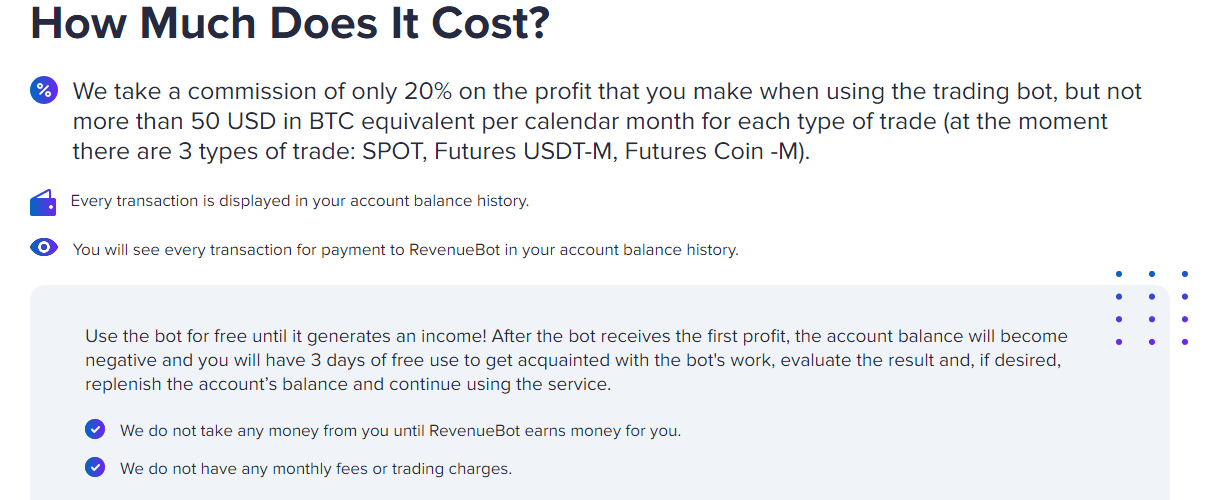Click "We do not take any money" text

tap(400, 431)
